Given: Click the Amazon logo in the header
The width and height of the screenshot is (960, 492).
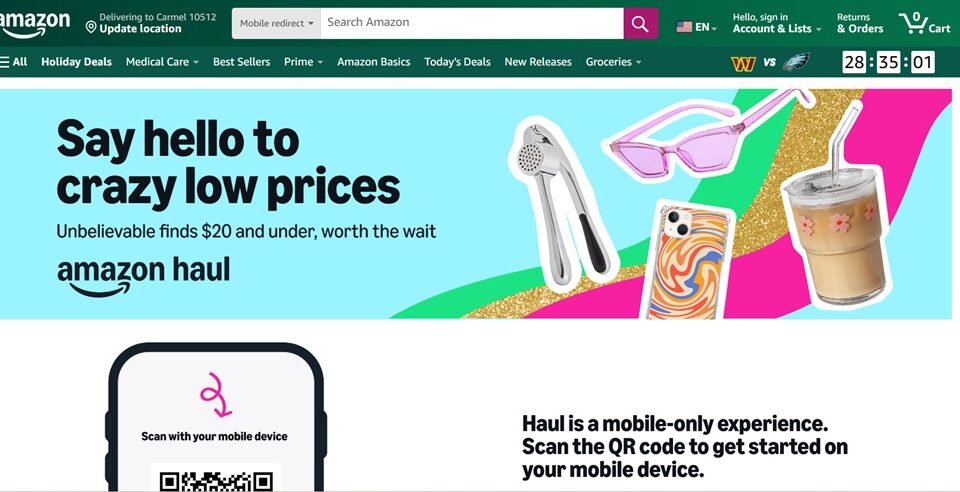Looking at the screenshot, I should point(34,24).
